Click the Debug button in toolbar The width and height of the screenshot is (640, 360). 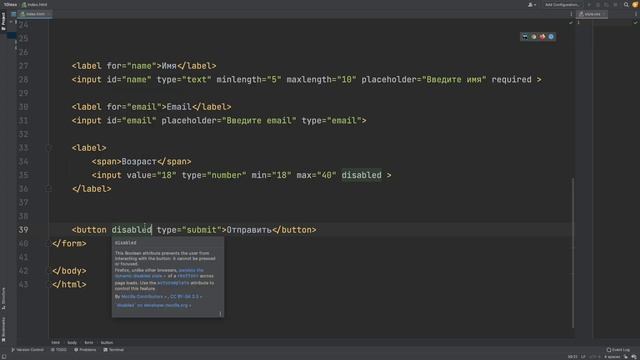point(598,4)
